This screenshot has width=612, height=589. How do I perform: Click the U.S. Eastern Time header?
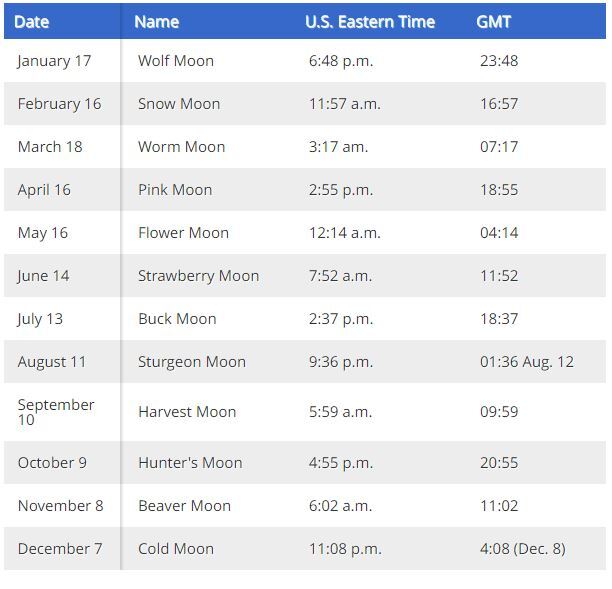pos(370,22)
